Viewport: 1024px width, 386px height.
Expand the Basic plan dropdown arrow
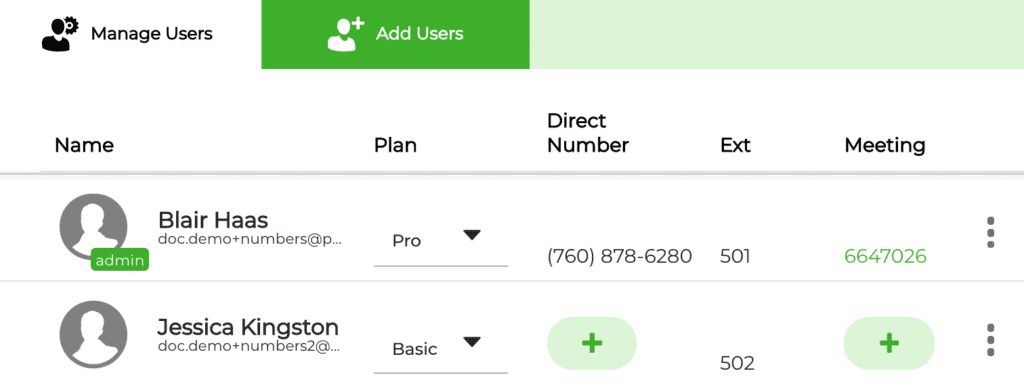click(x=472, y=342)
